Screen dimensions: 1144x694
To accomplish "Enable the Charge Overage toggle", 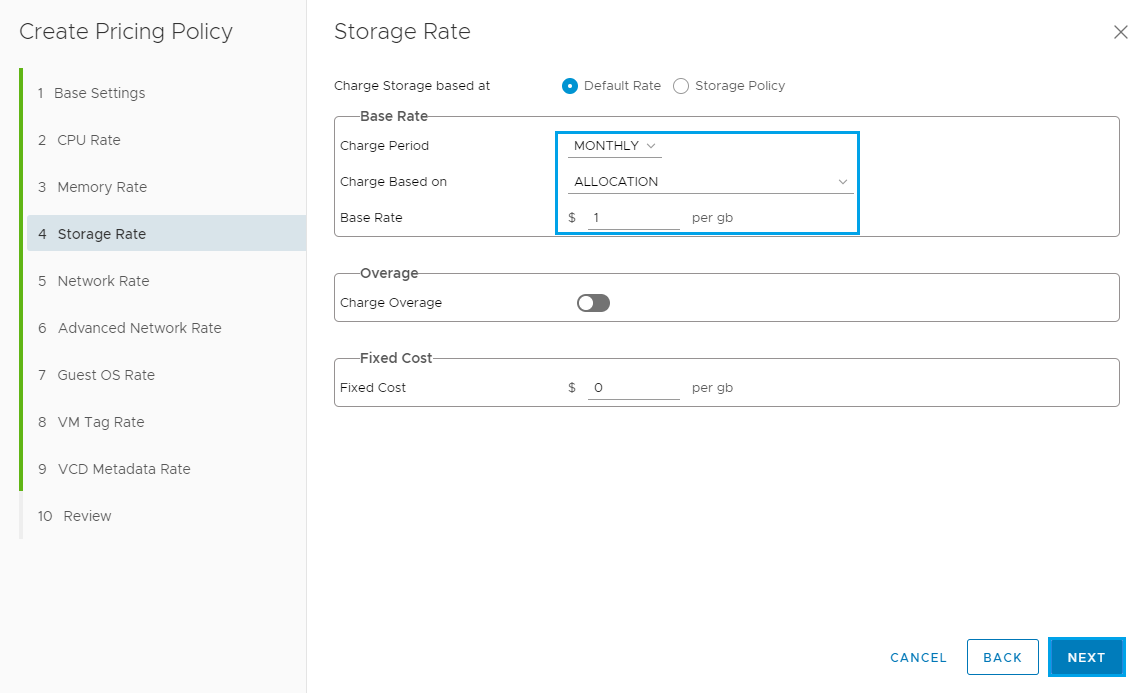I will pyautogui.click(x=593, y=303).
